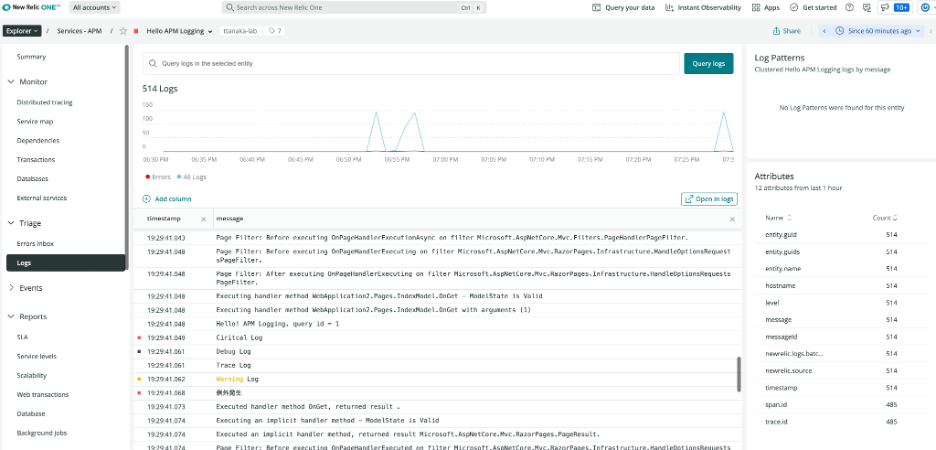Click the favorite star icon beside Hello APM Logging
This screenshot has height=450, width=936.
(x=123, y=31)
